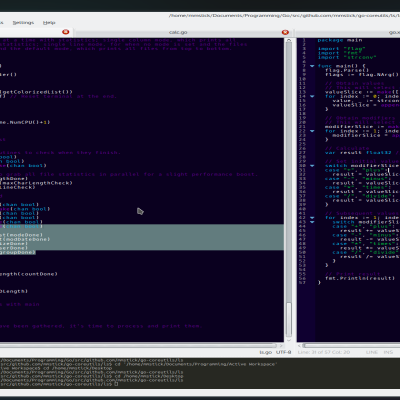Click the getColorizedList() call in left pane

pos(36,92)
